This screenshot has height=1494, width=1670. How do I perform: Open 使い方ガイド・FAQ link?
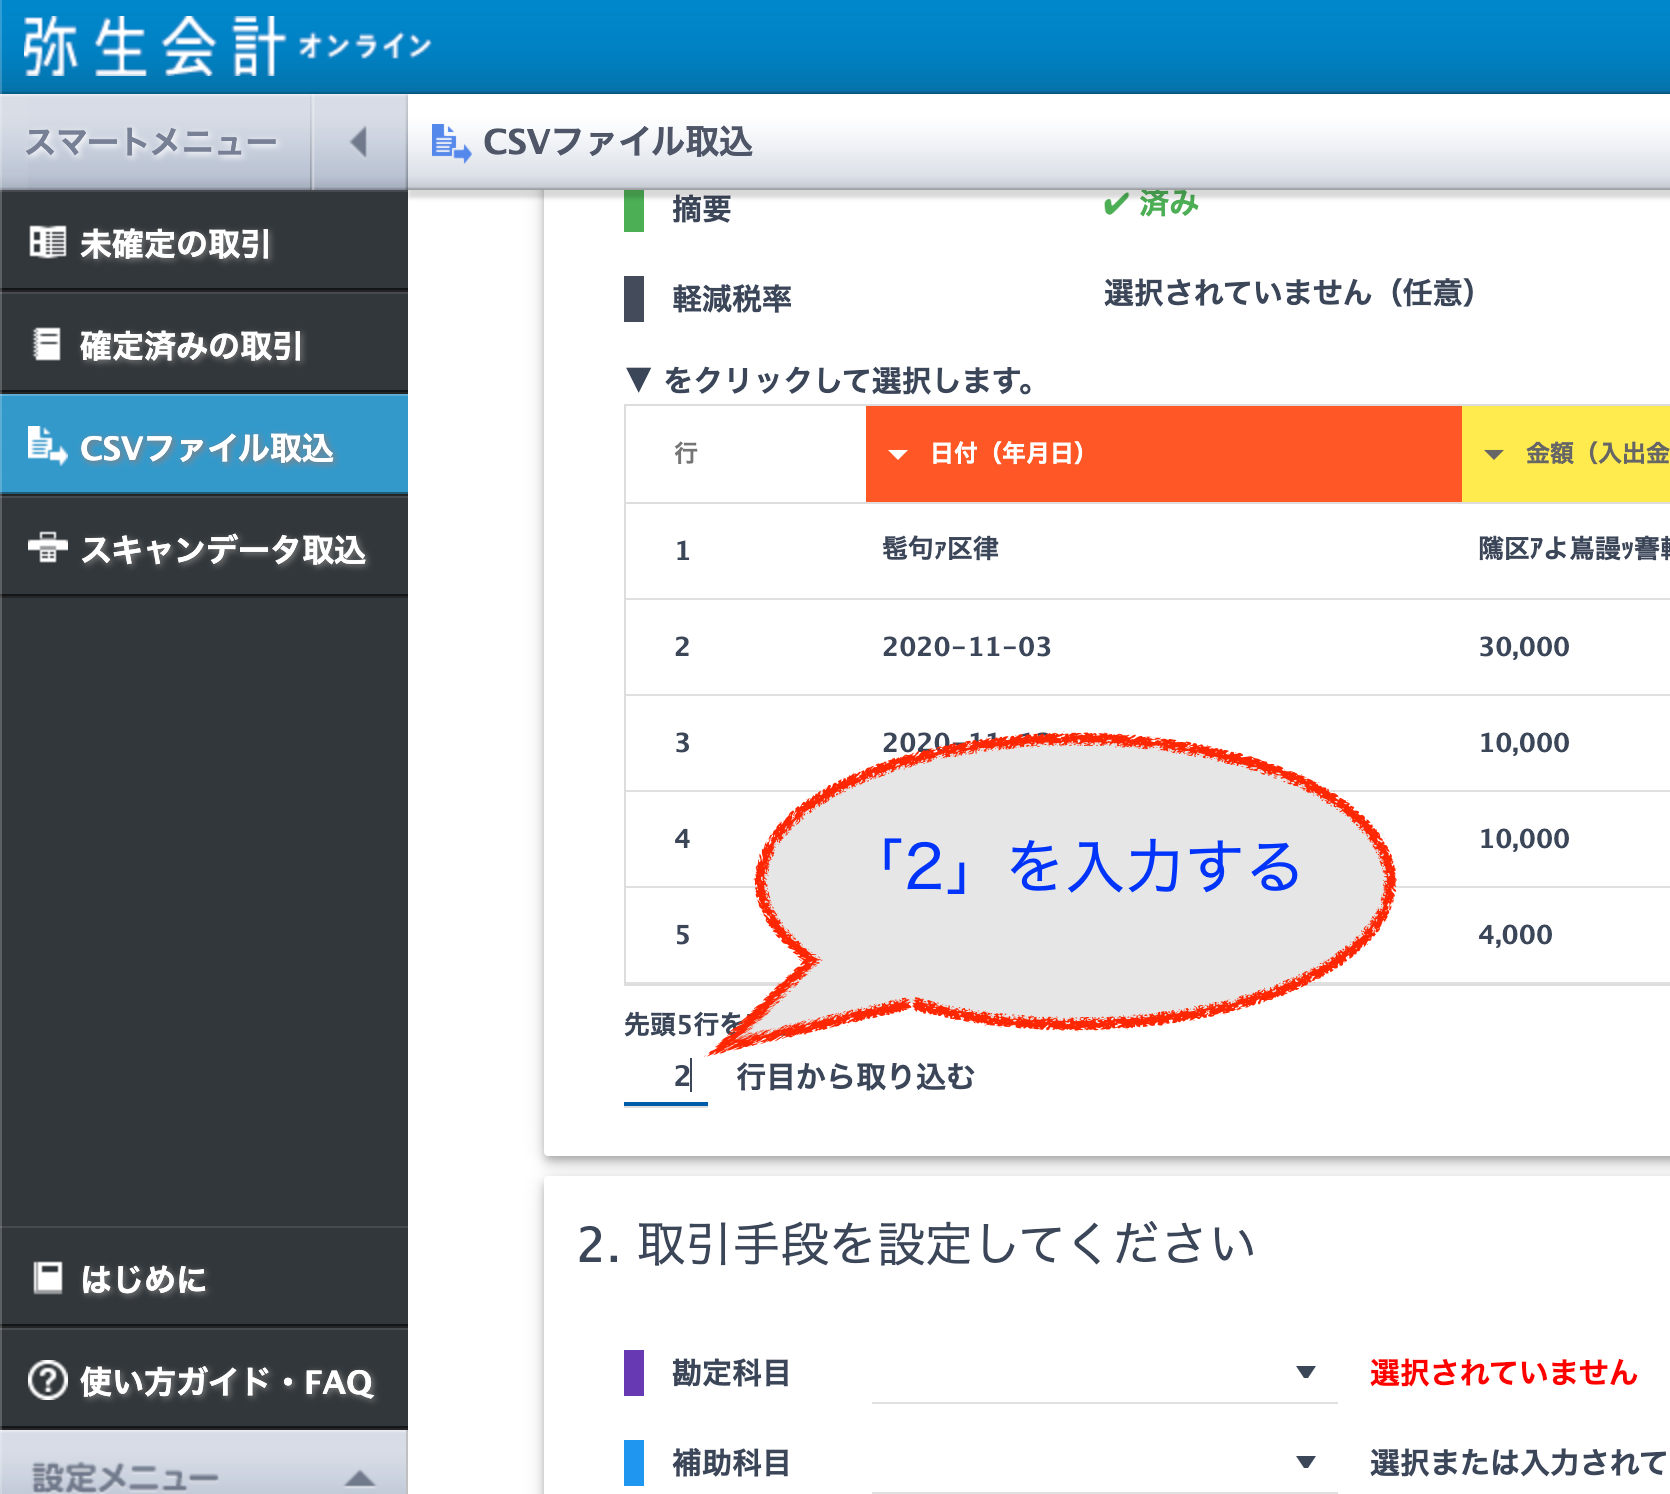(226, 1381)
